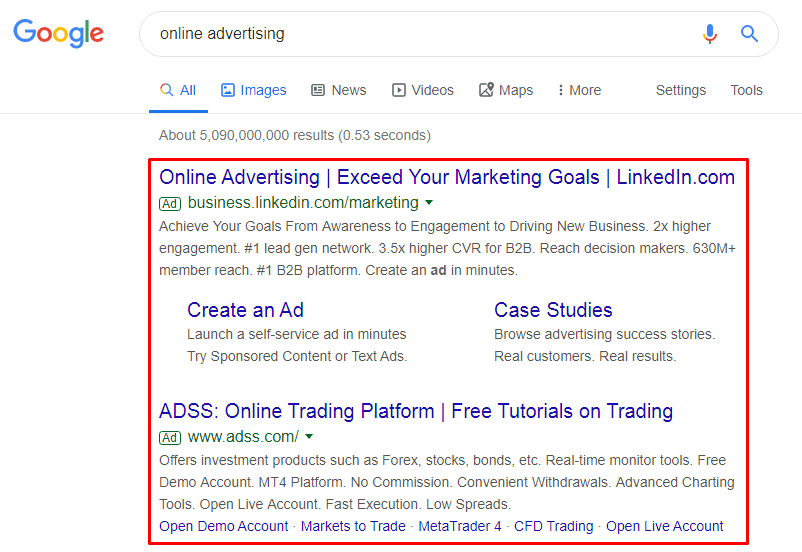Open the Markets to Trade link

(353, 526)
